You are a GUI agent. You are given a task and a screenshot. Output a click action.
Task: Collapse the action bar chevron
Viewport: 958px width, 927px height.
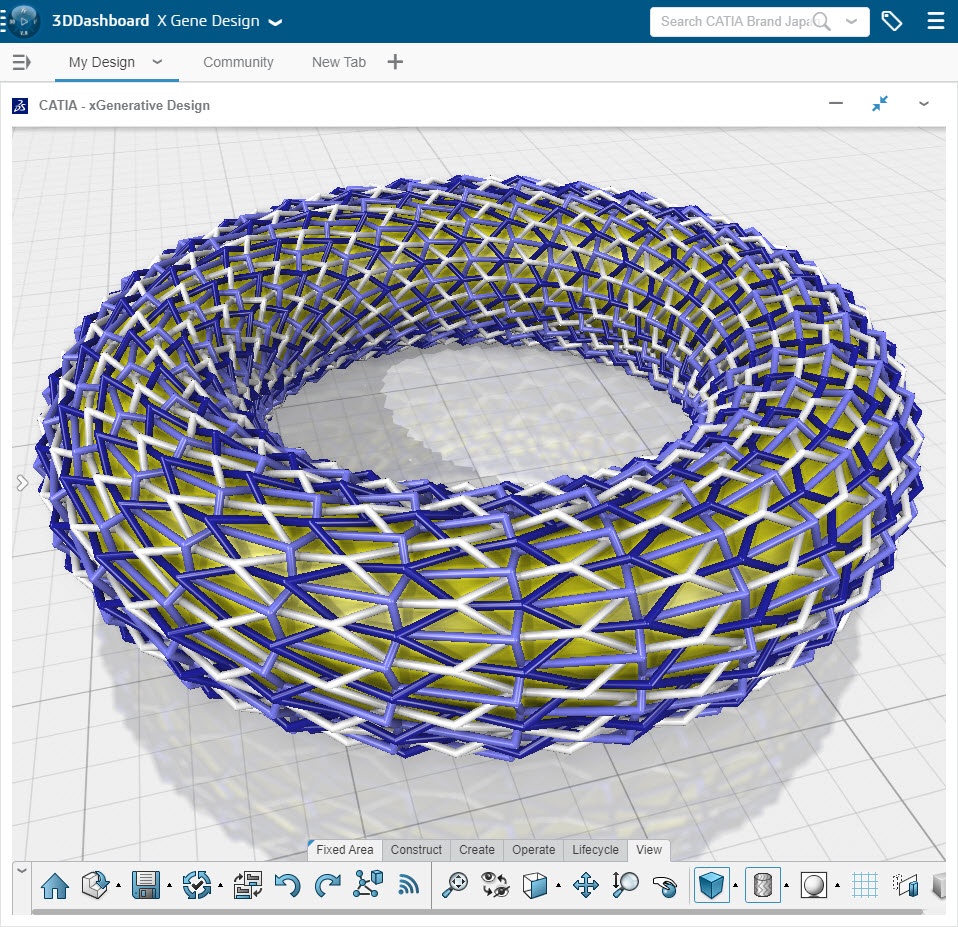click(x=21, y=870)
